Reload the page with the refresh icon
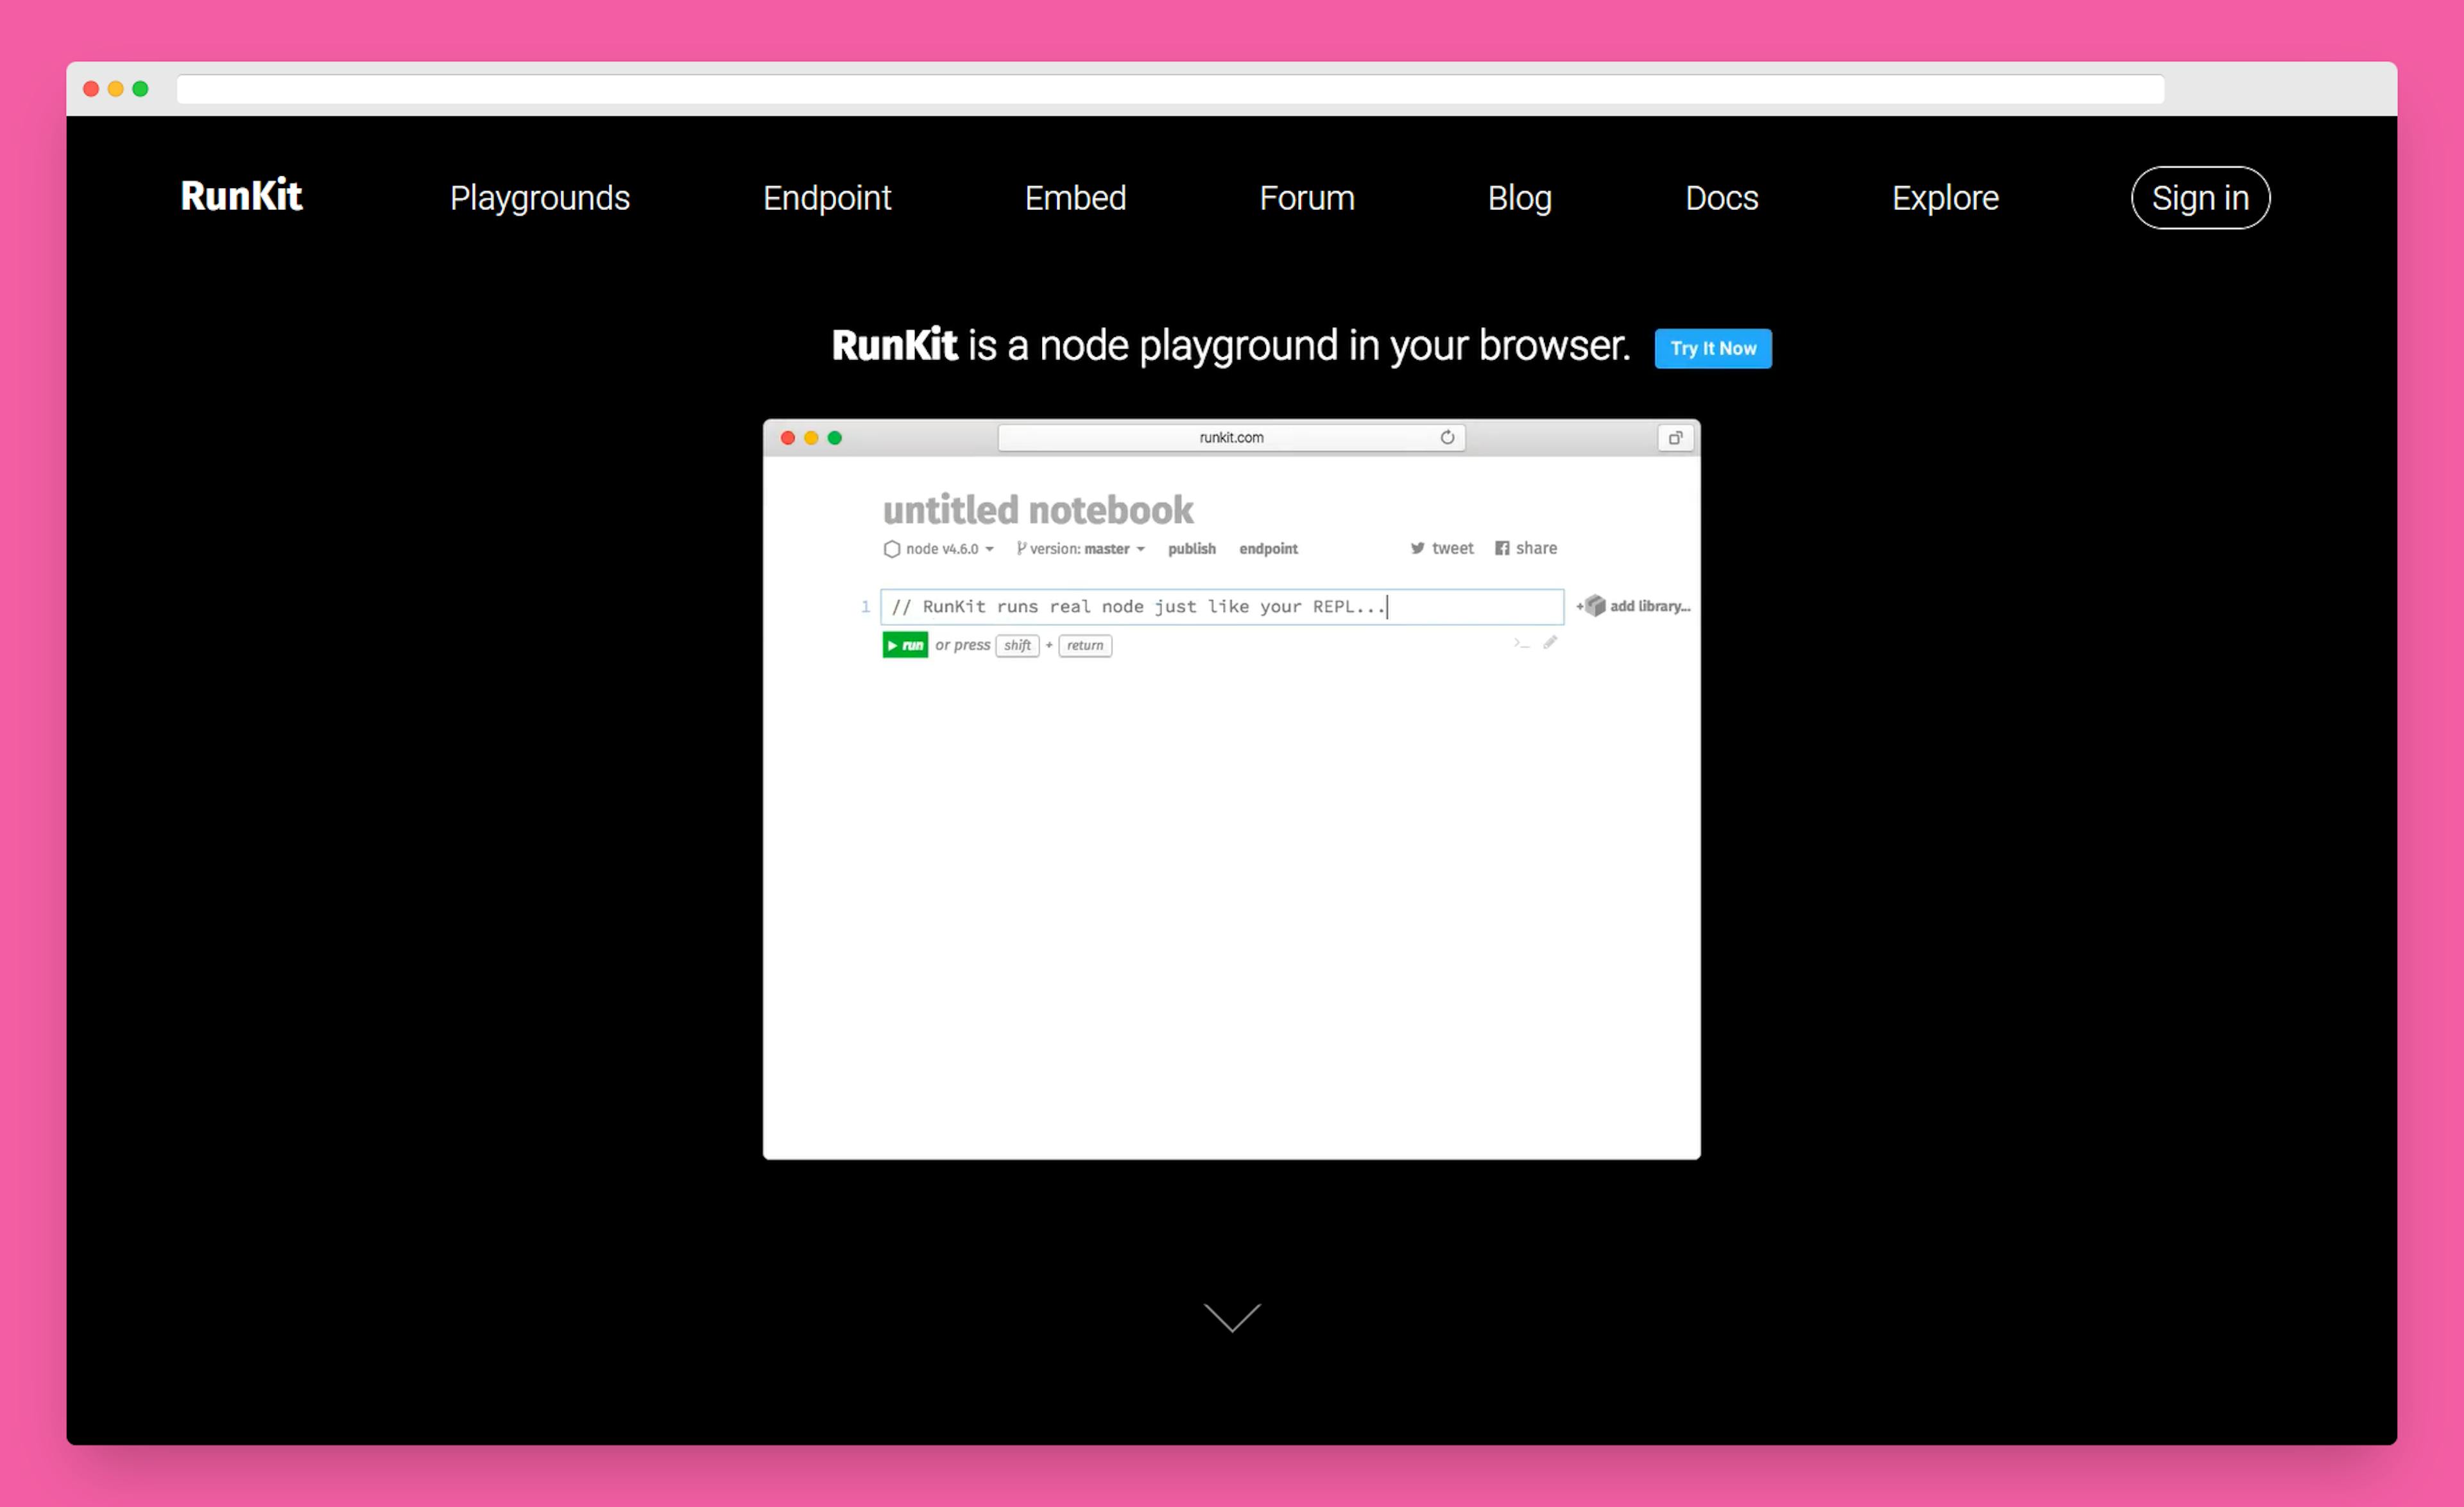This screenshot has width=2464, height=1507. coord(1447,437)
